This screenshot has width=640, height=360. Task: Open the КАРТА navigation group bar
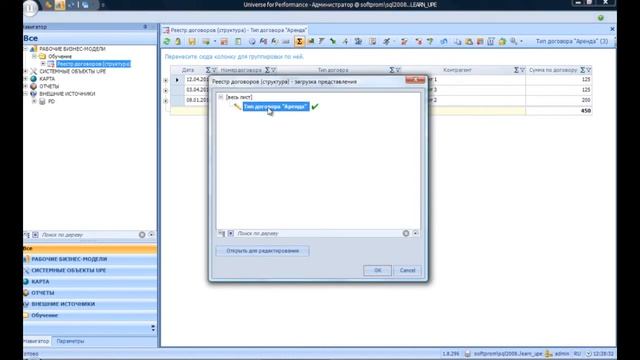(90, 282)
